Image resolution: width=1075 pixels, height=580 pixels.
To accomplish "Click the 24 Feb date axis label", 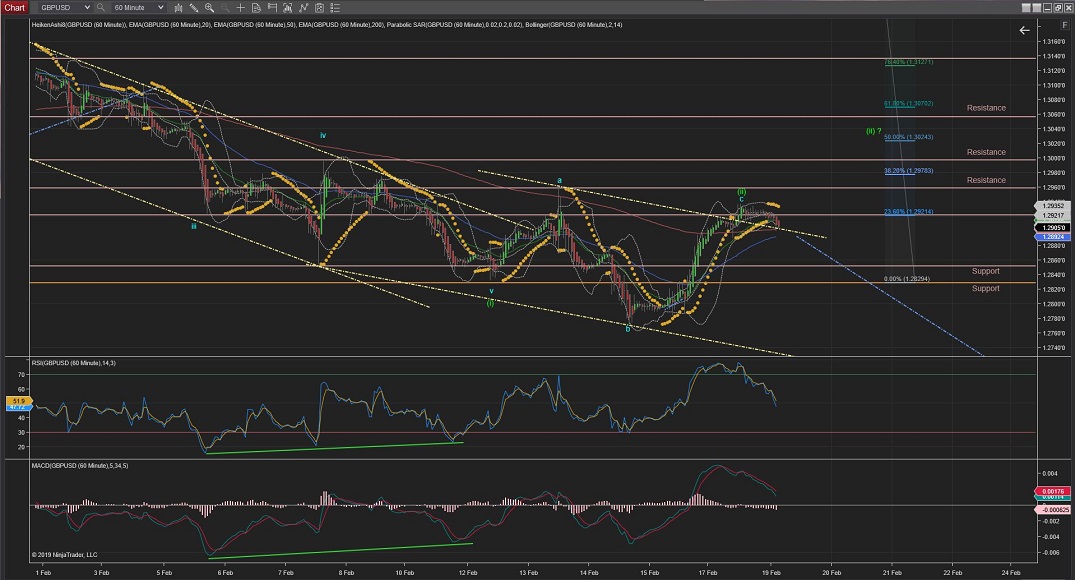I will pyautogui.click(x=1011, y=572).
